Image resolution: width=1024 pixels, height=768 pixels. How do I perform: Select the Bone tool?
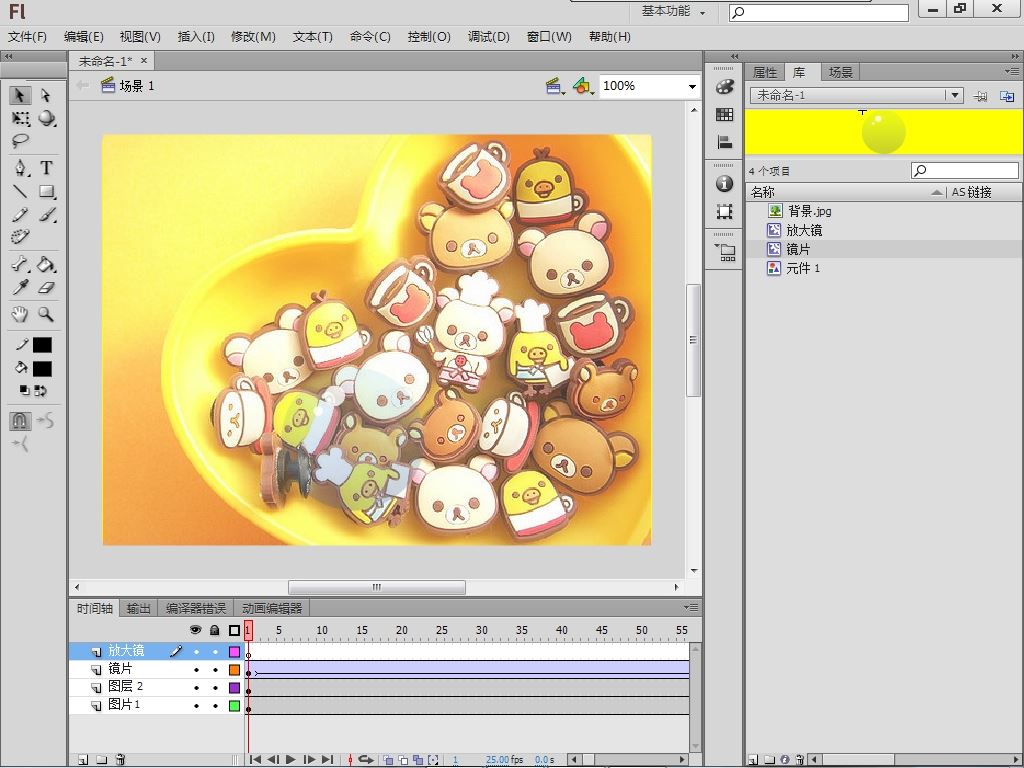click(x=20, y=264)
